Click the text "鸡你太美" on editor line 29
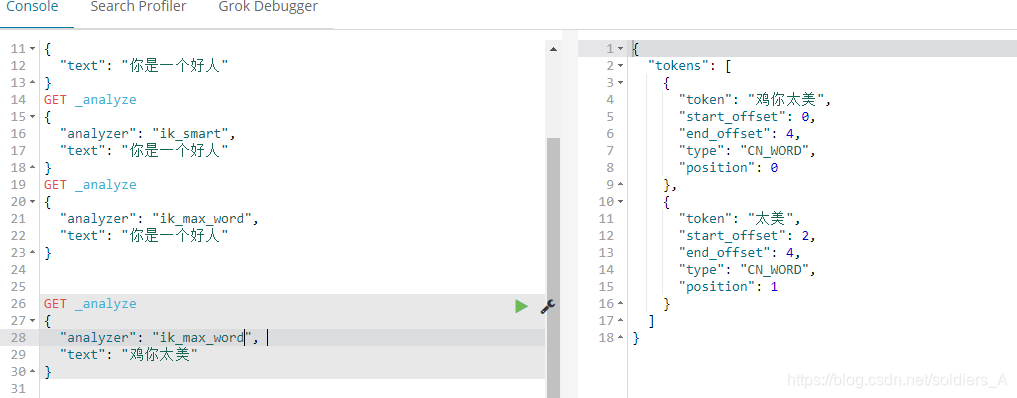The image size is (1017, 398). pos(160,355)
